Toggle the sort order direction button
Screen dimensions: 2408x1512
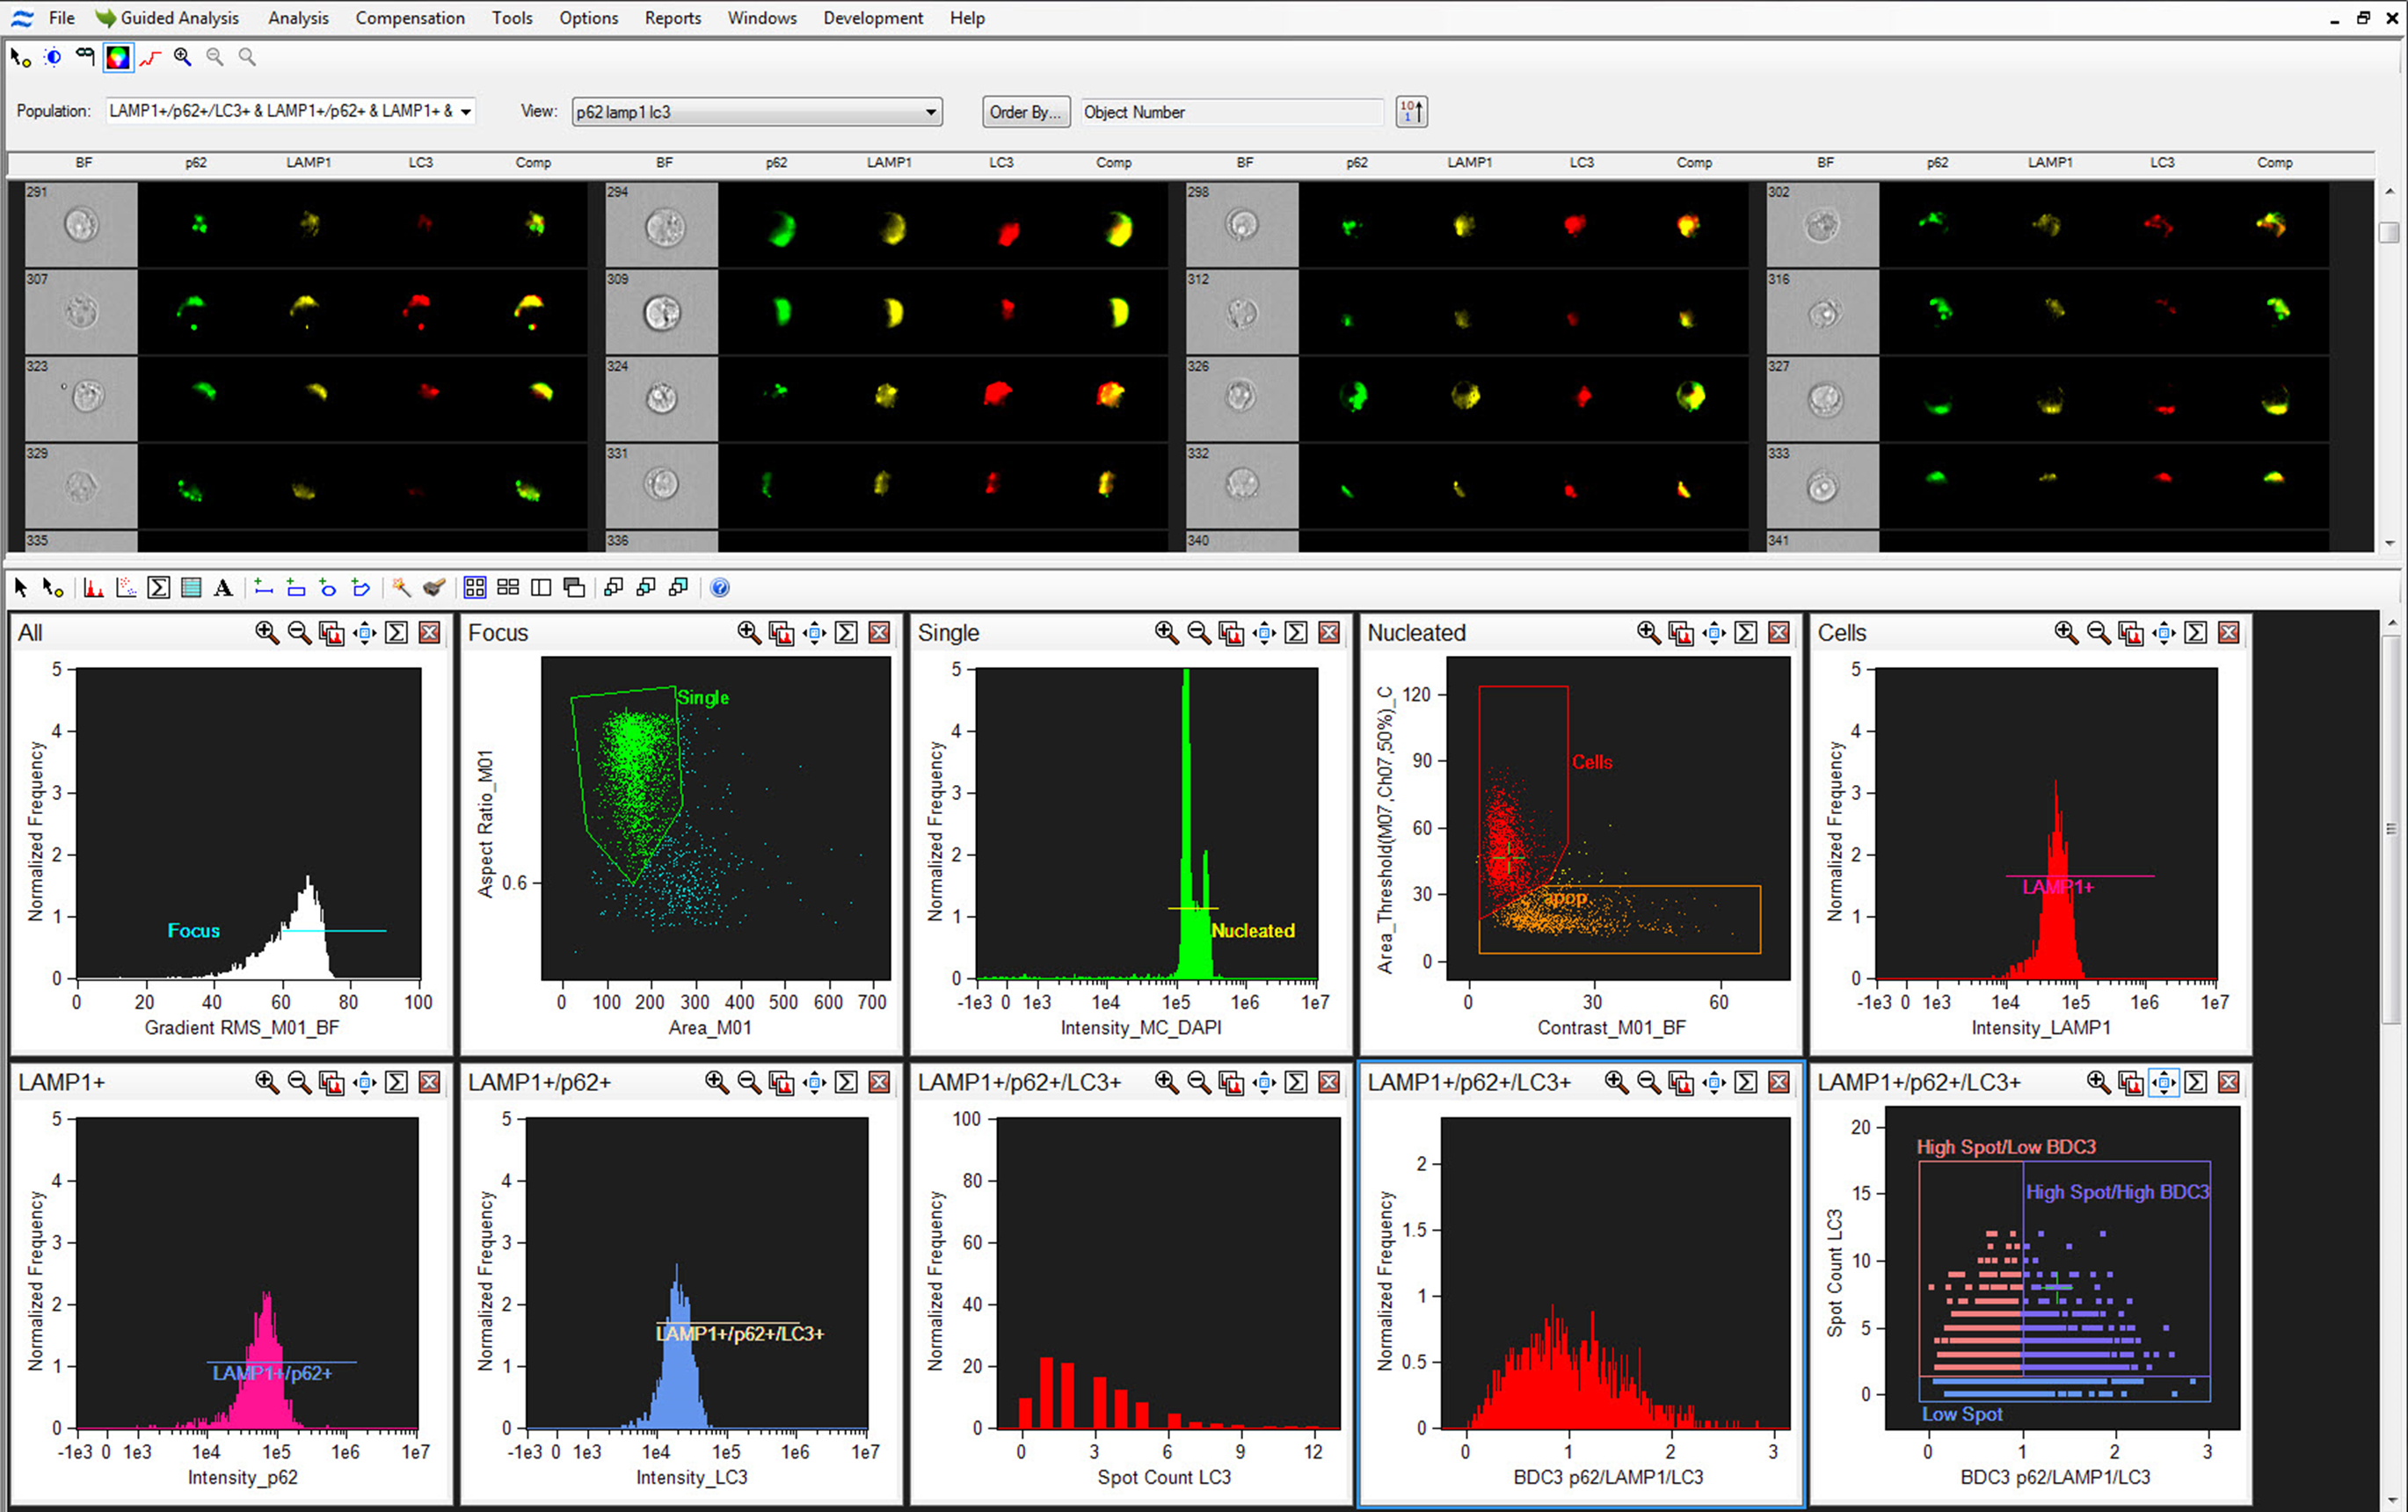coord(1411,112)
